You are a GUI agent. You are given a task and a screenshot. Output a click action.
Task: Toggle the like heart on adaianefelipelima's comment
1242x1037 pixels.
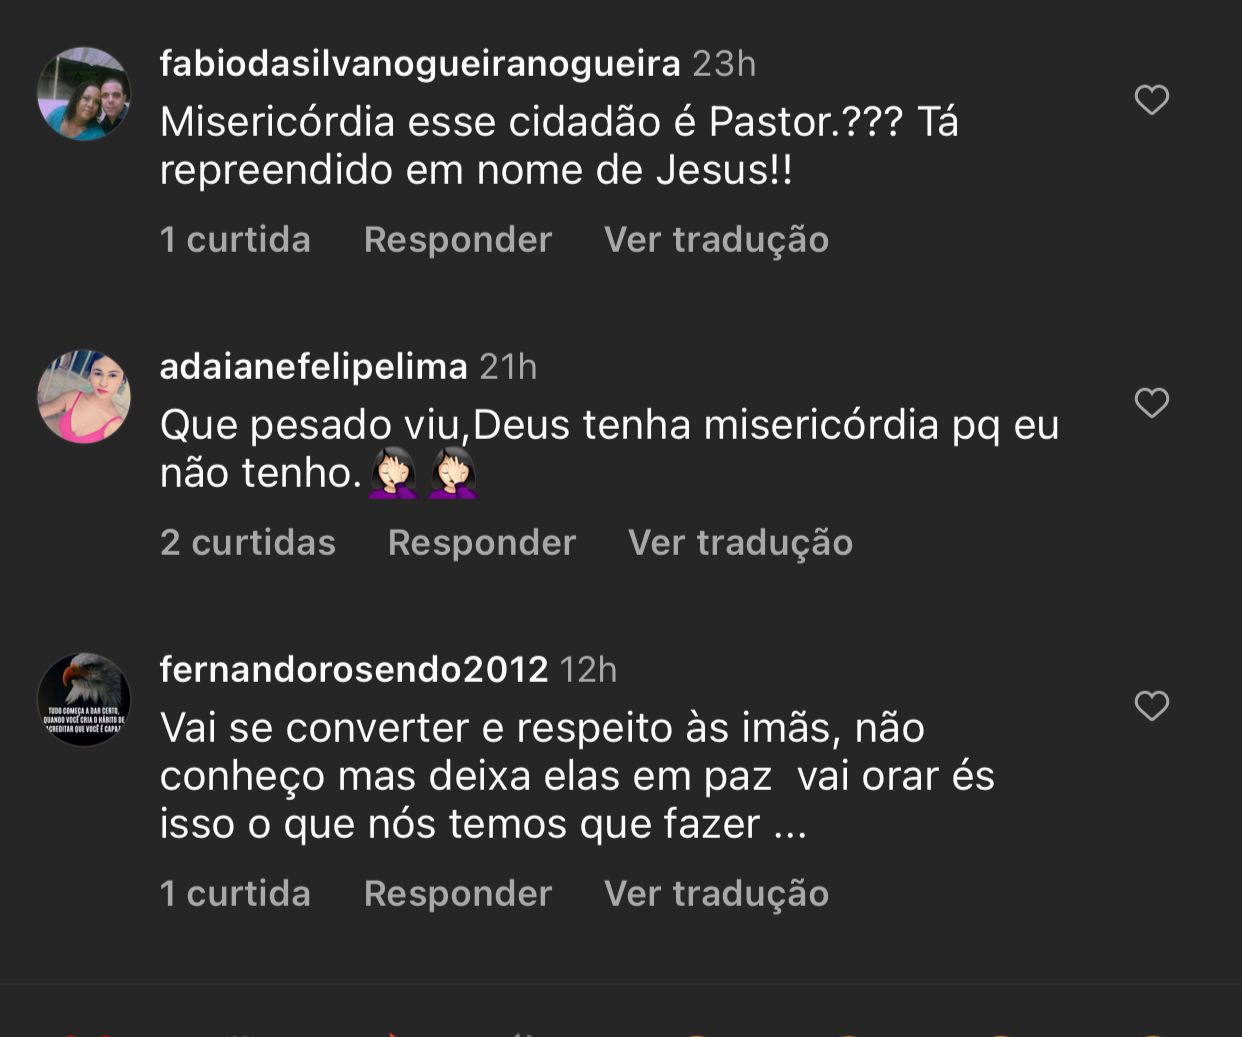[1151, 402]
